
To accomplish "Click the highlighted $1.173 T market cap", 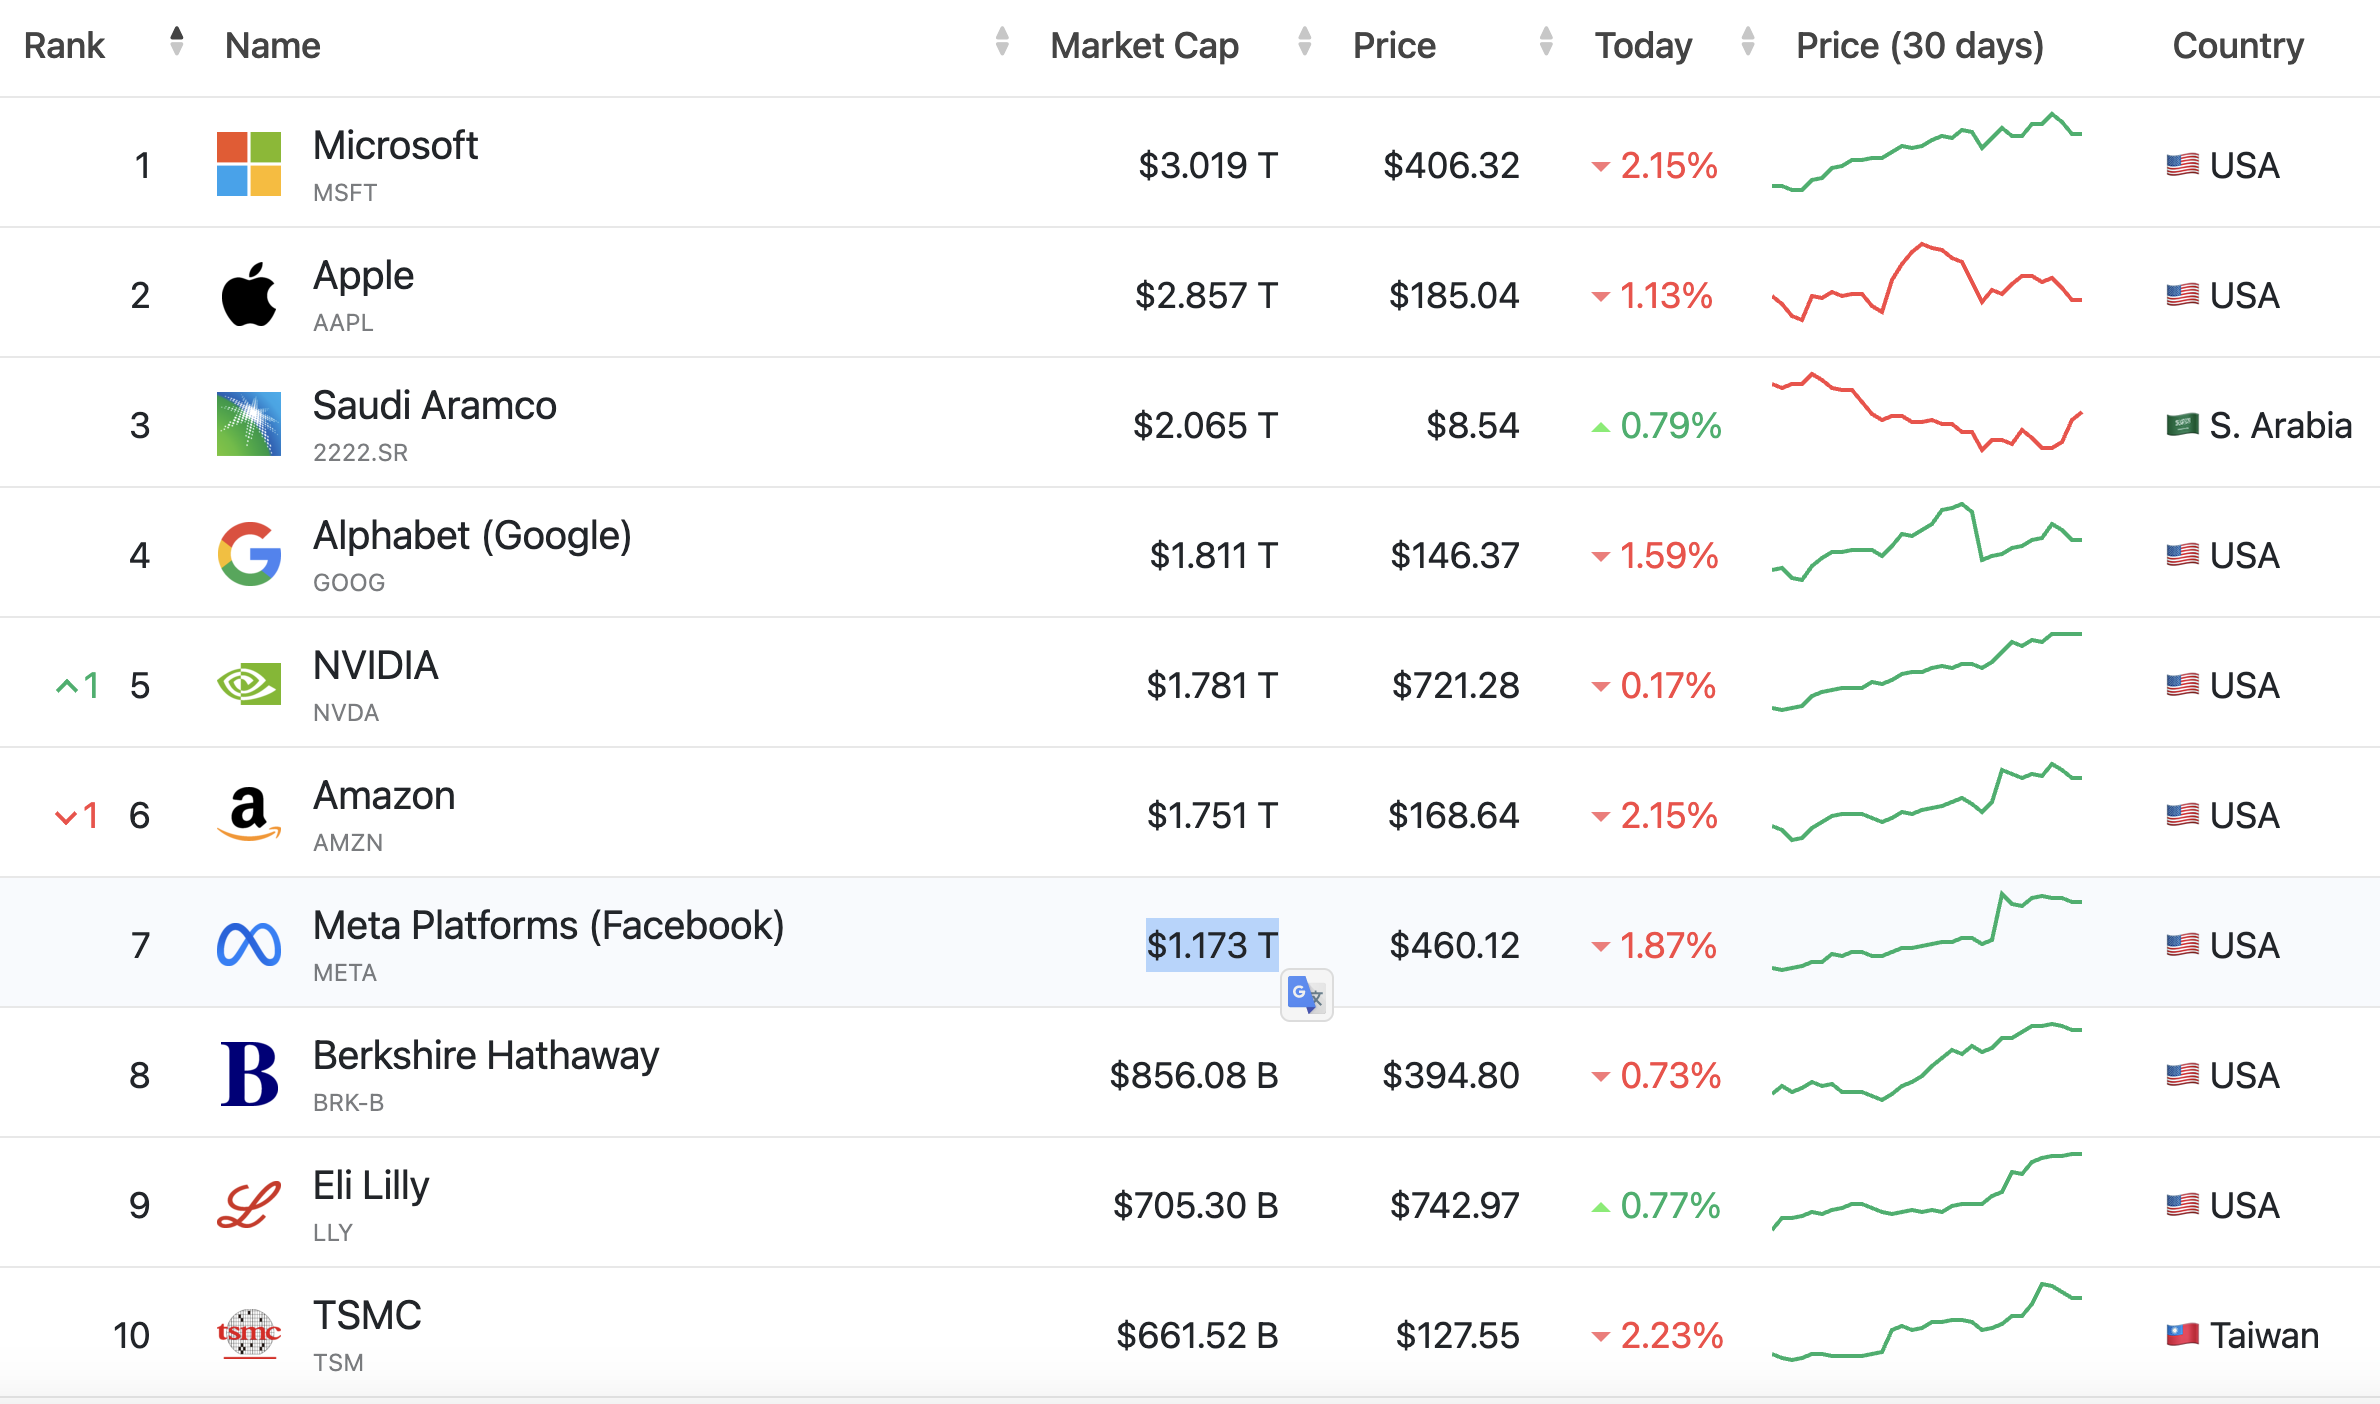I will (1212, 945).
